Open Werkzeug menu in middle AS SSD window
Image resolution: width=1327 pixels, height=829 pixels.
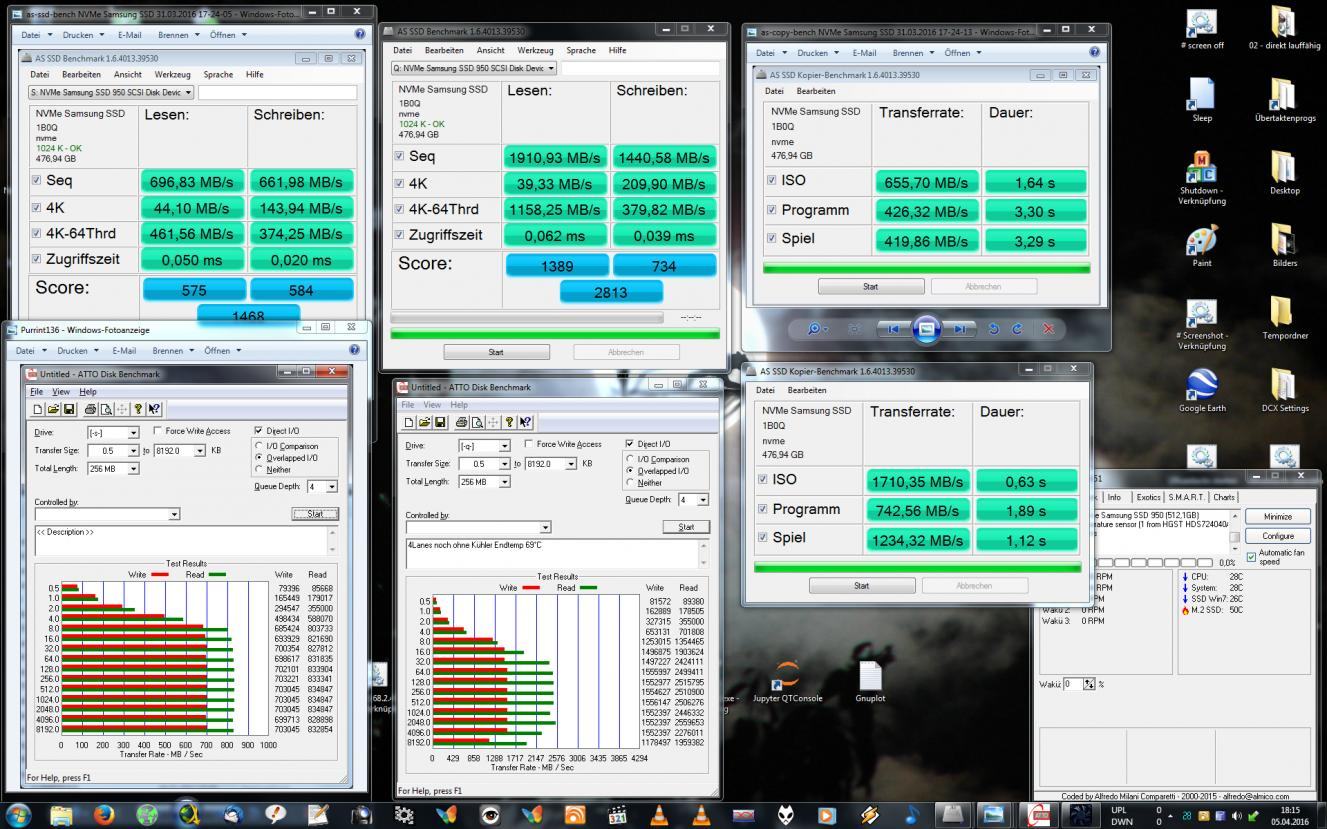pyautogui.click(x=534, y=50)
